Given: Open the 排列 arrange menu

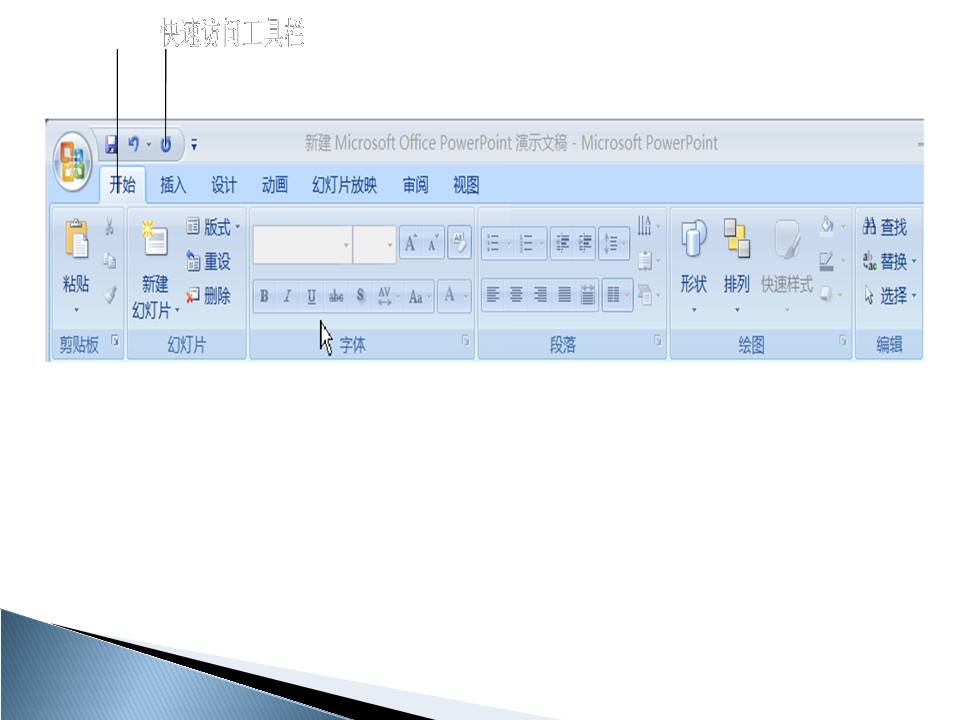Looking at the screenshot, I should coord(737,264).
